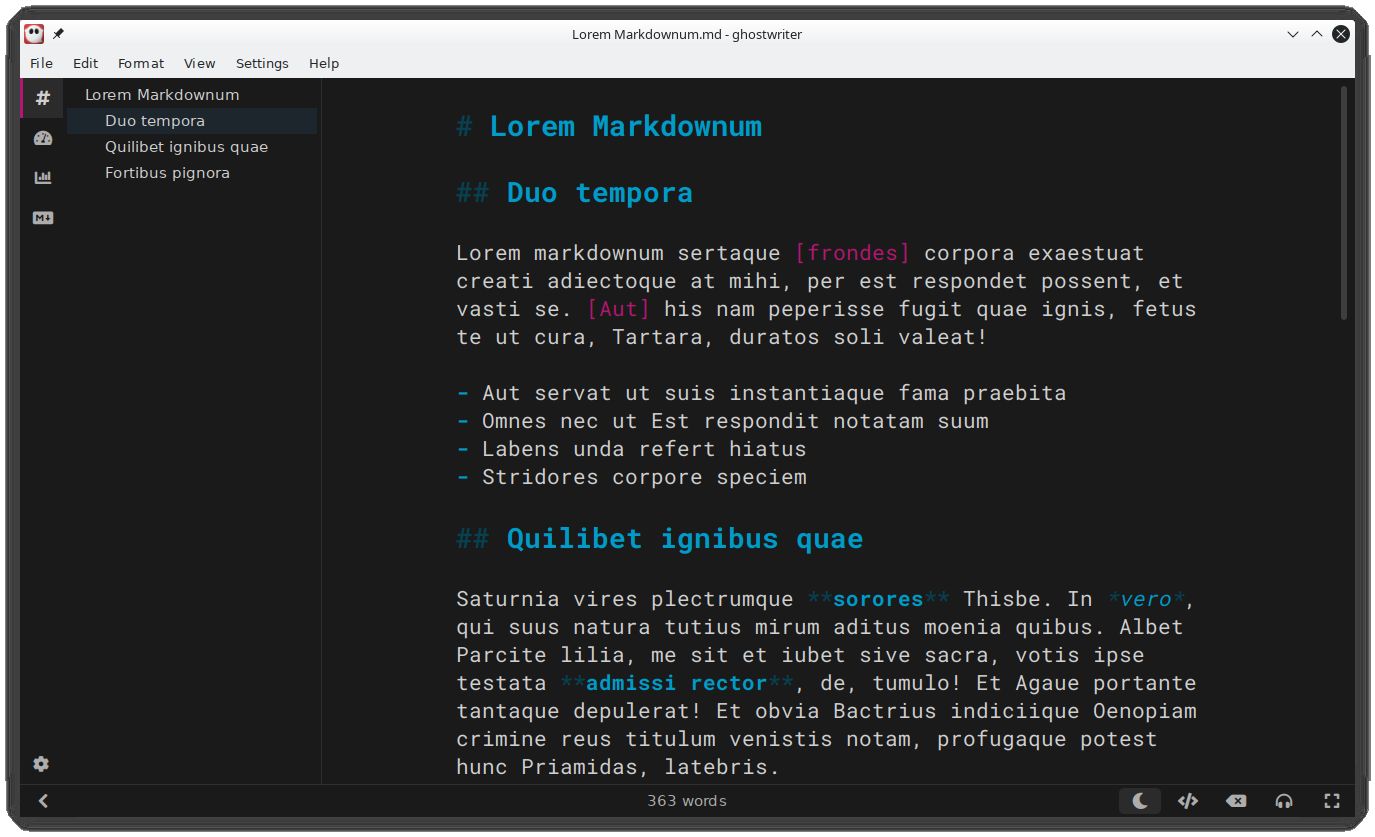This screenshot has height=837, width=1375.
Task: Place cursor in Quilibet ignibus quae heading
Action: click(x=684, y=538)
